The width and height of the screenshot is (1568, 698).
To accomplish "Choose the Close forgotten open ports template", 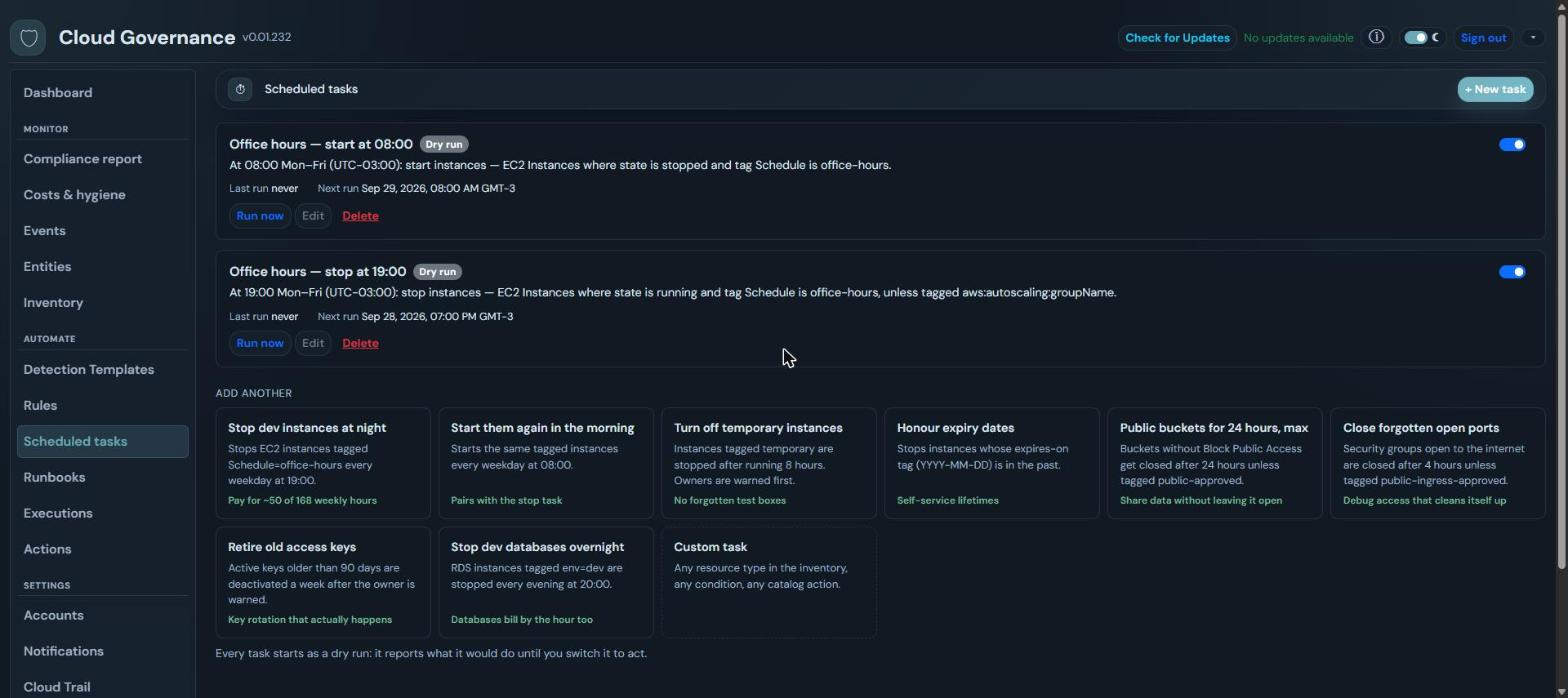I will pos(1438,463).
